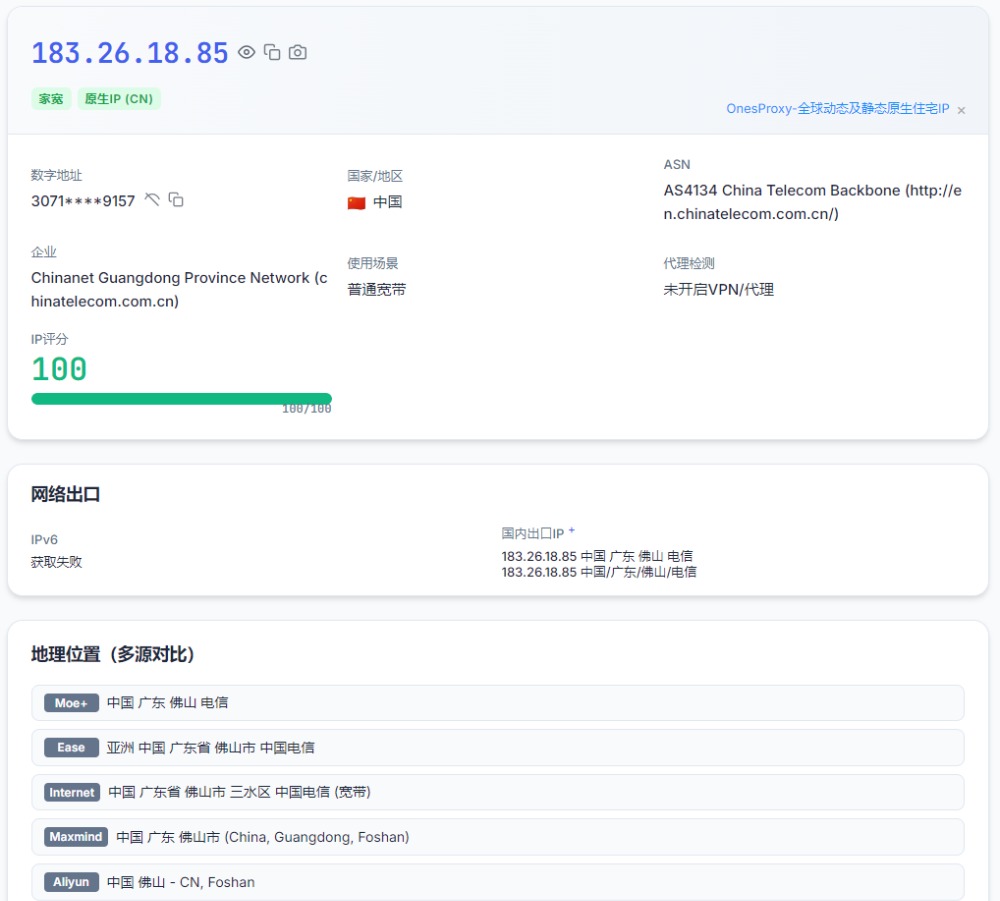
Task: Select the Internet geolocation source badge
Action: (72, 792)
